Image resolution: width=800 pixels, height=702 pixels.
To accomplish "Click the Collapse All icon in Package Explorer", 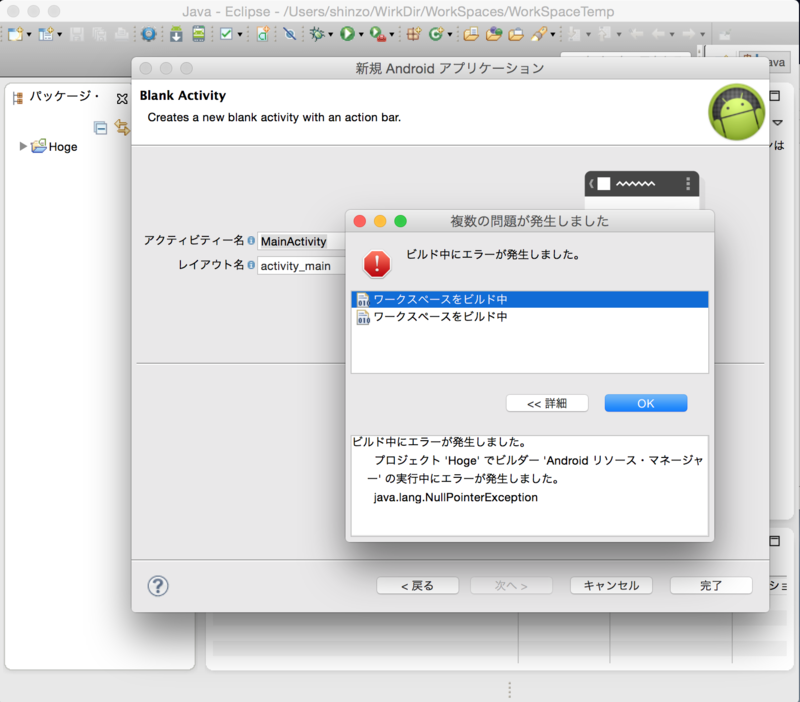I will 101,128.
